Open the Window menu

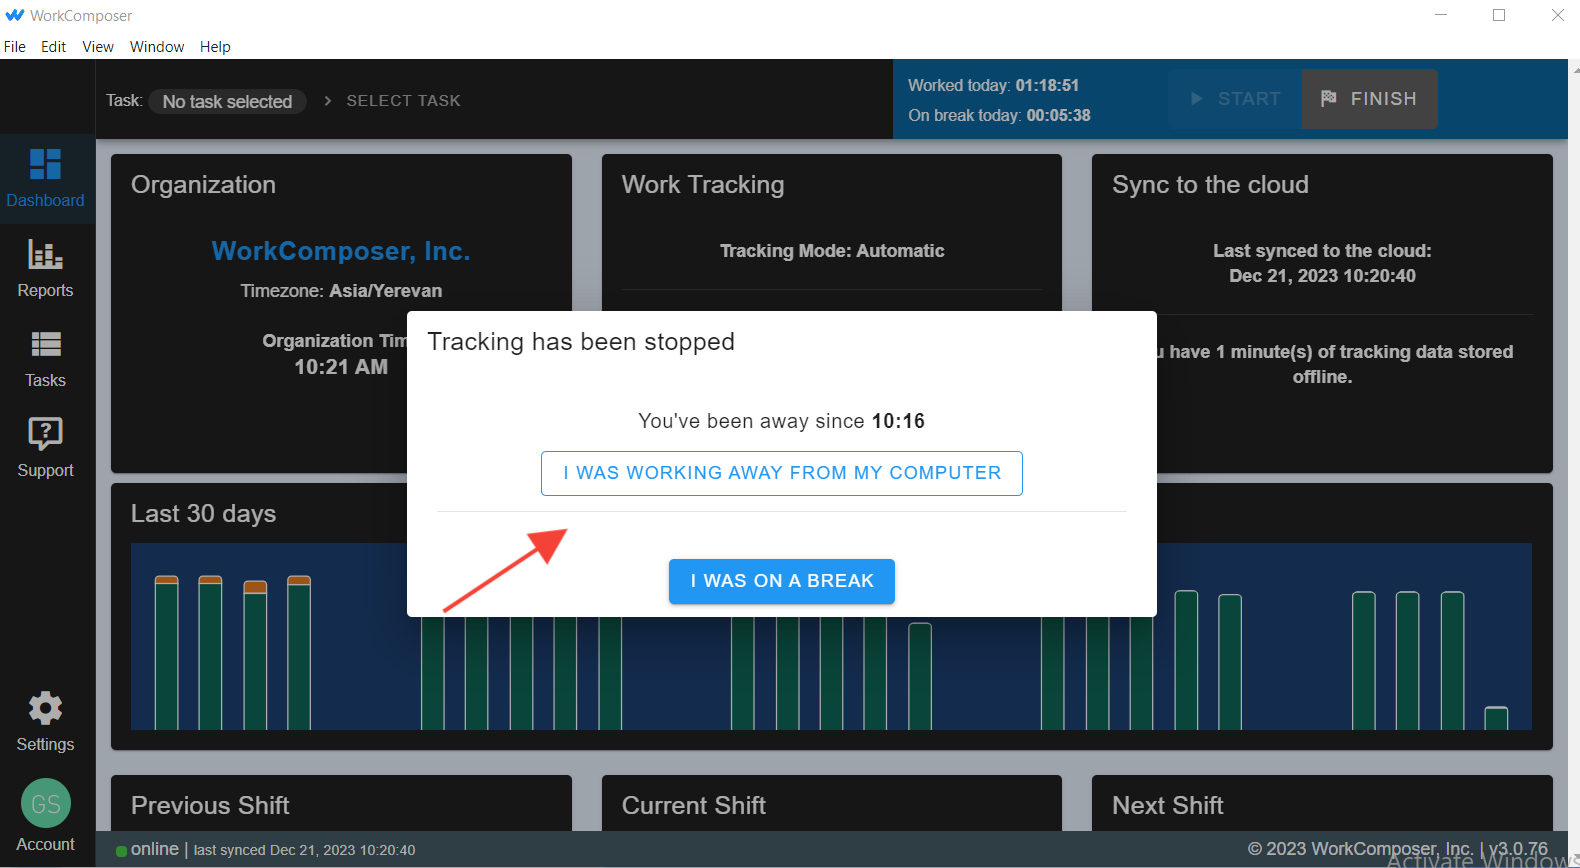click(157, 47)
